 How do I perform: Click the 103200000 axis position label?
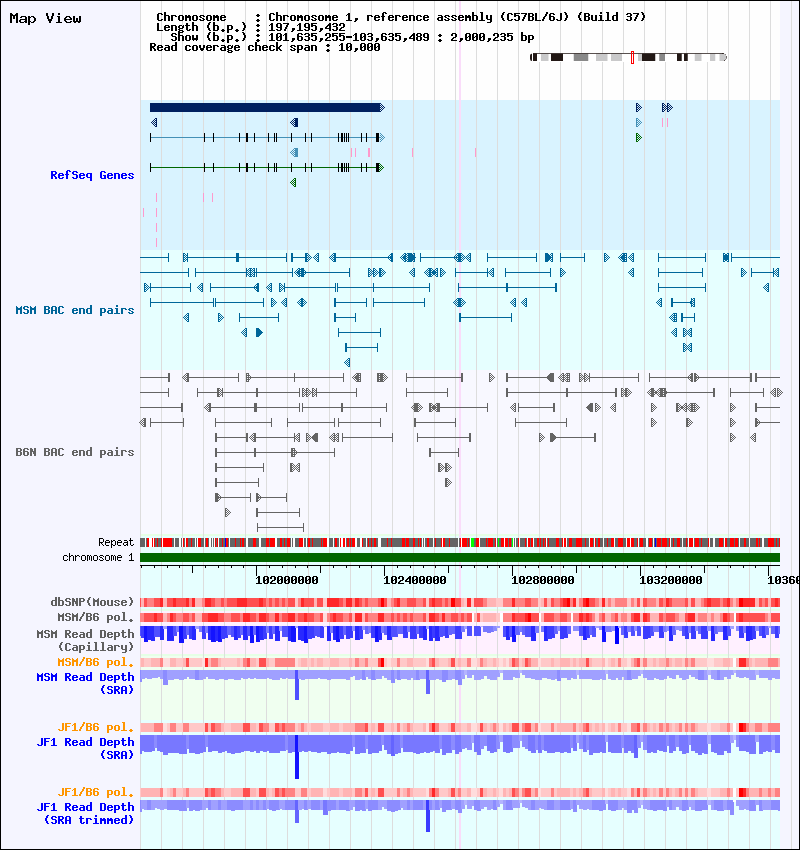tap(670, 580)
